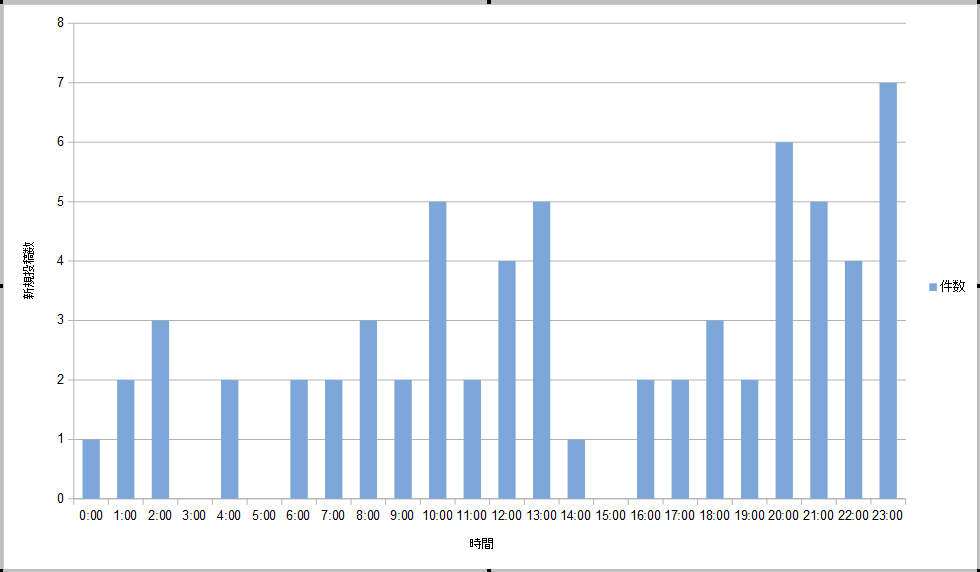Select the 8:00 data bar

coord(368,410)
